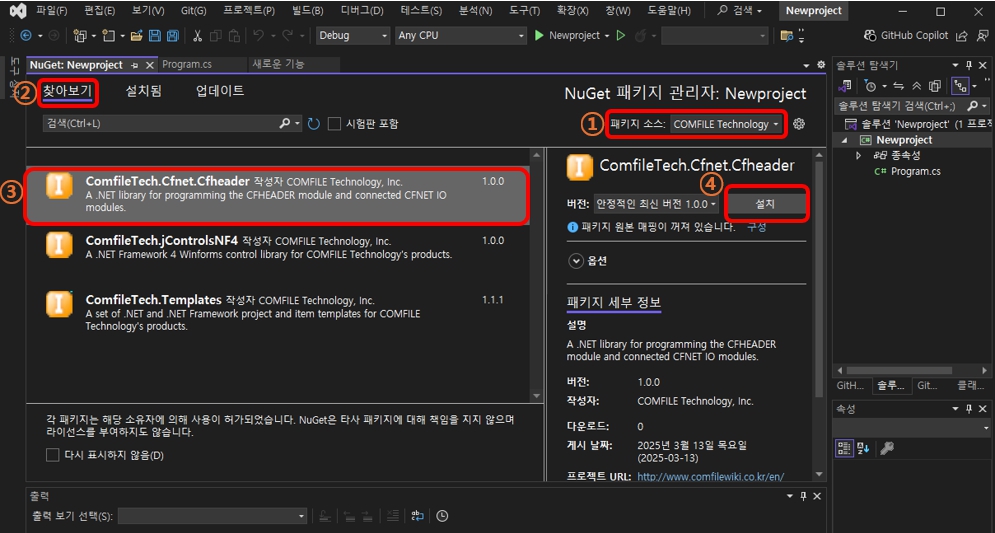Screen dimensions: 995x533
Task: Open the 패키지 소스 COMFILE Technology dropdown
Action: point(727,124)
